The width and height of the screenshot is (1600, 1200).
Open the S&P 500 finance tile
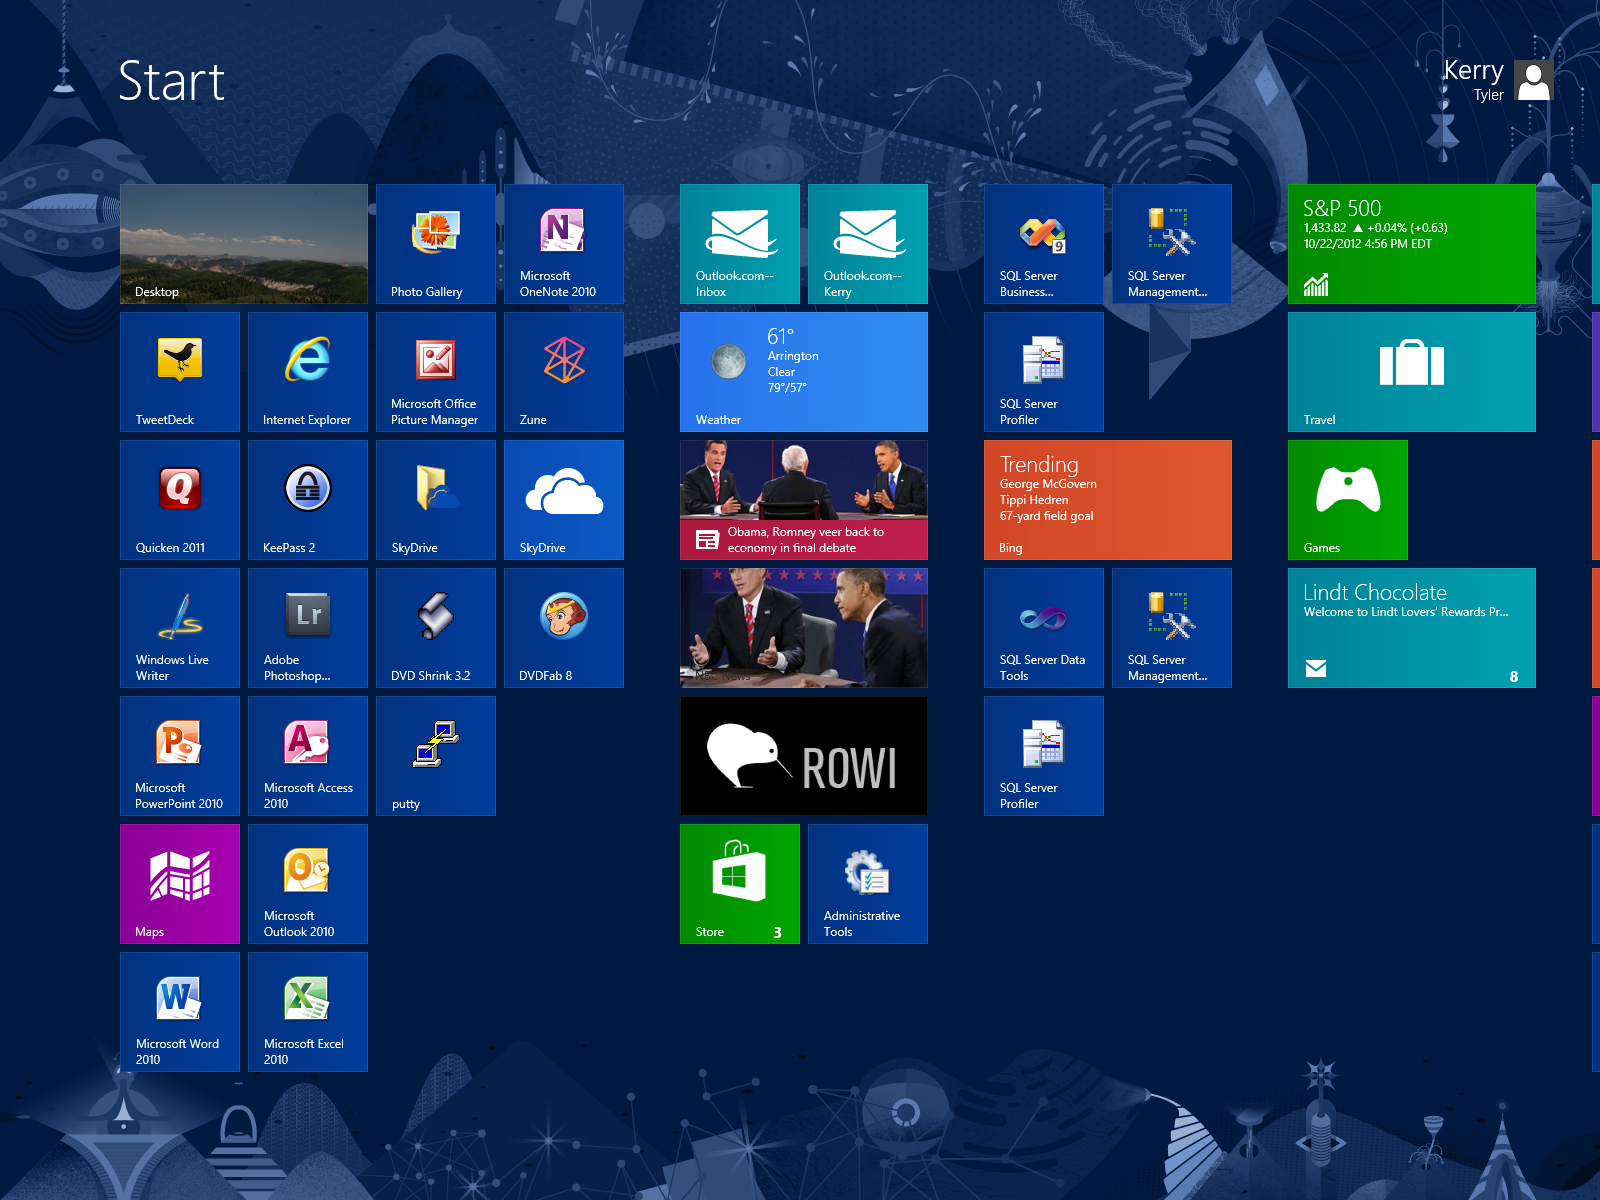[1412, 243]
